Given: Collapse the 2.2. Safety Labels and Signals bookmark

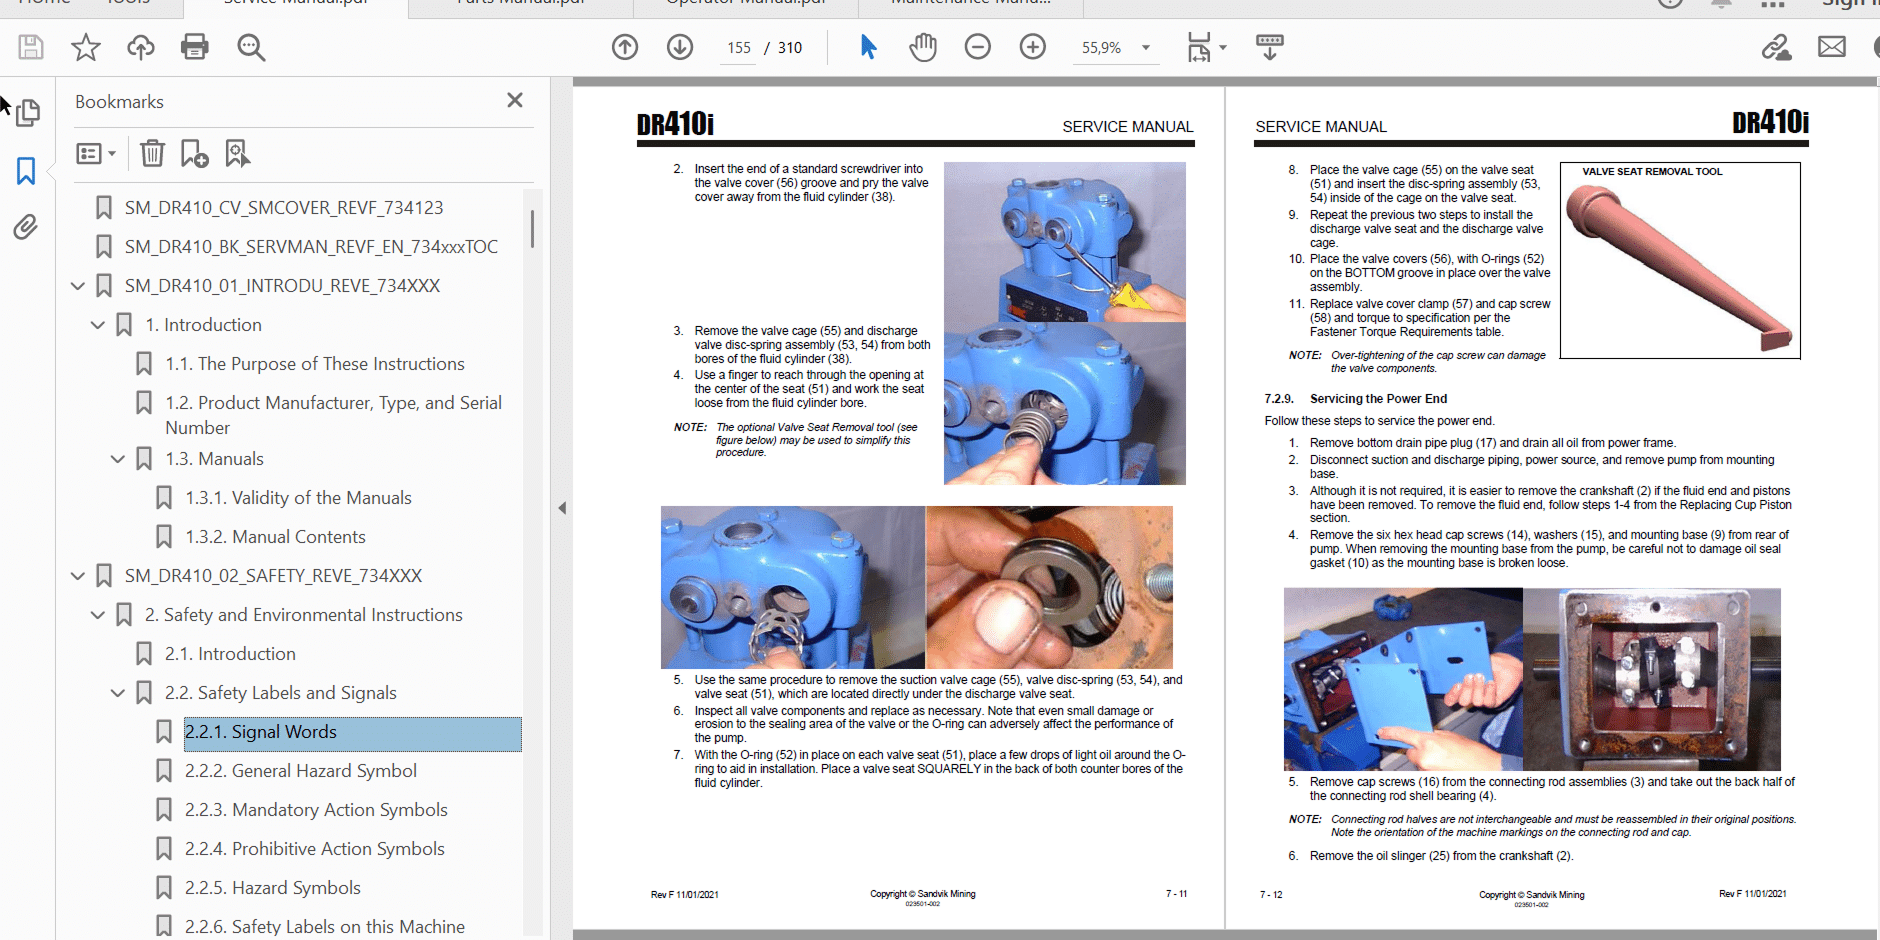Looking at the screenshot, I should [118, 693].
